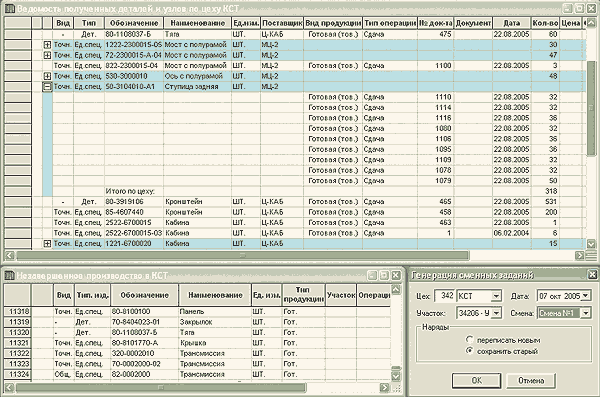Click Наименование column header in Ведомость

tap(197, 23)
